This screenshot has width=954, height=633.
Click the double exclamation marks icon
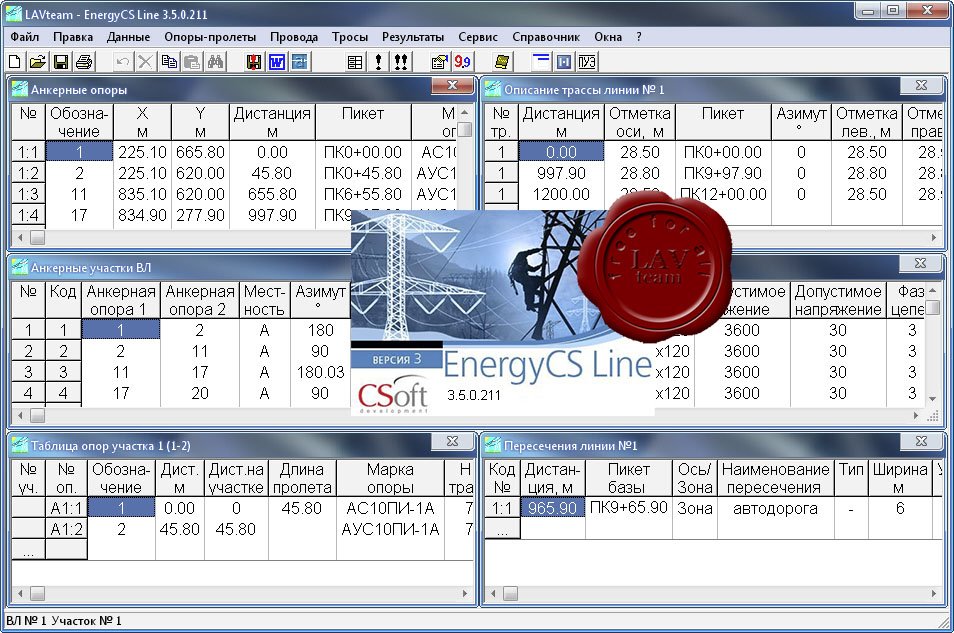401,61
